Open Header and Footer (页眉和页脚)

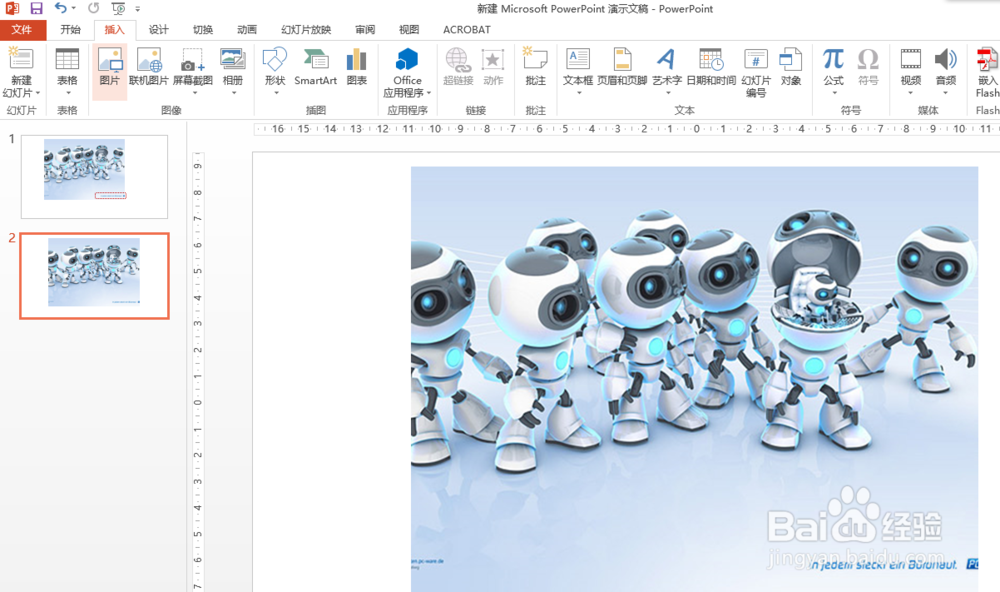pyautogui.click(x=622, y=66)
